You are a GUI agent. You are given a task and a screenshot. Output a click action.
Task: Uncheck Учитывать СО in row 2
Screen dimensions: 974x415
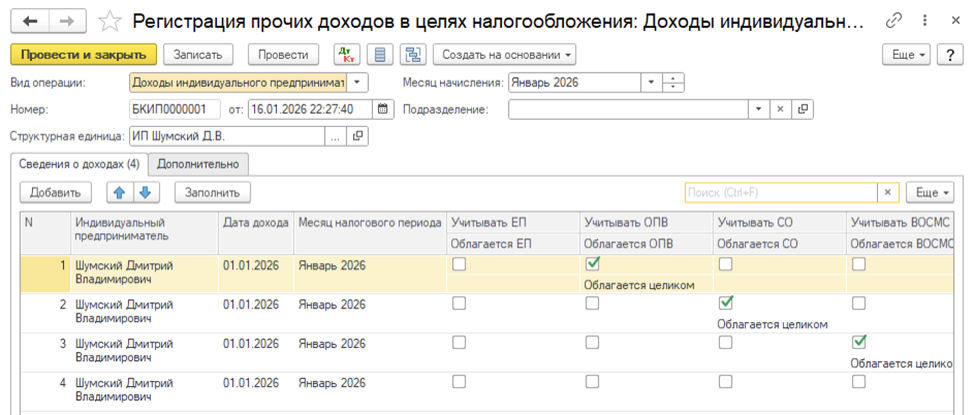tap(726, 303)
